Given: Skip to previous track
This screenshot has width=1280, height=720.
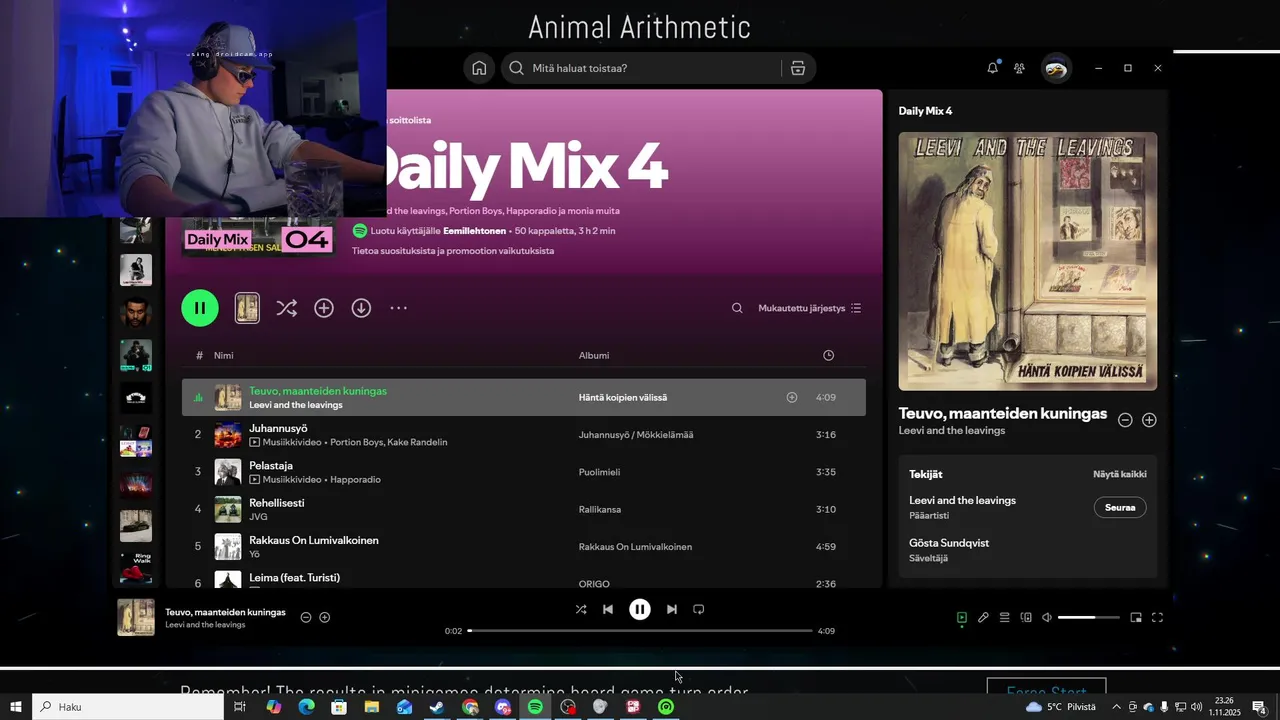Looking at the screenshot, I should coord(608,609).
